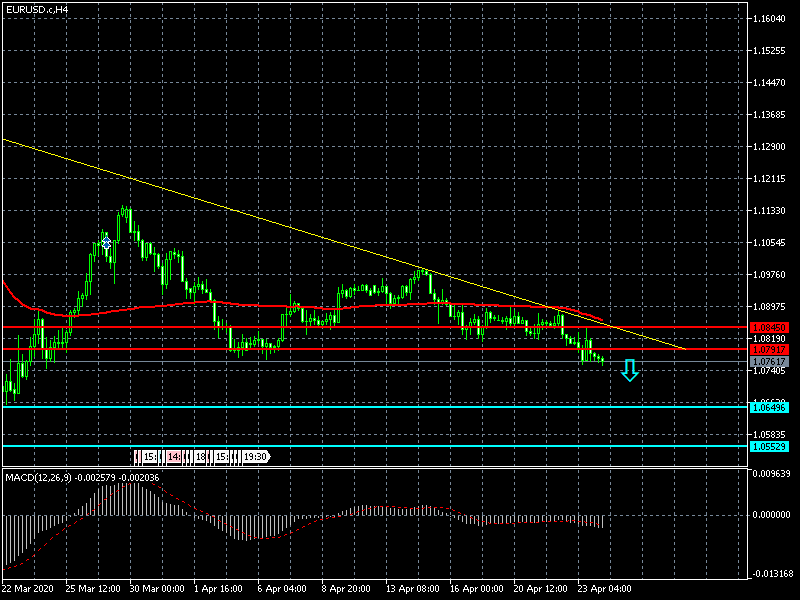Click 1.12900 on the price scale

pos(773,147)
